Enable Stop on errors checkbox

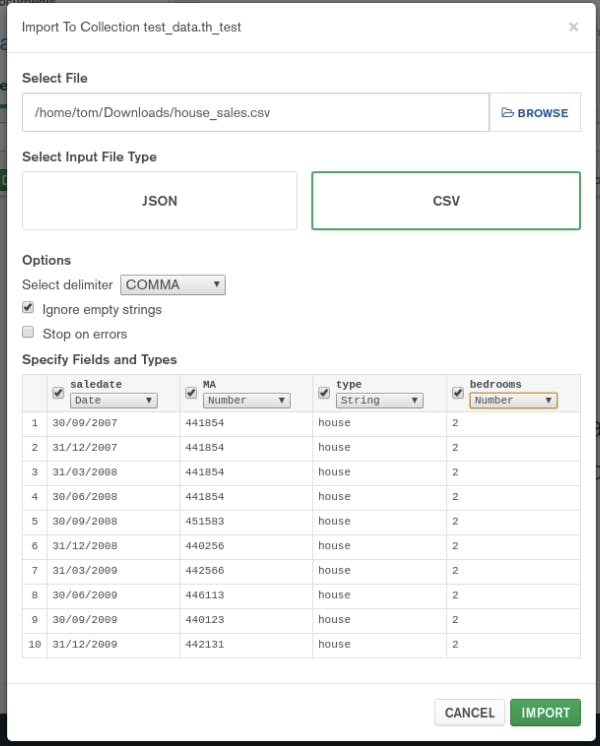(x=29, y=333)
